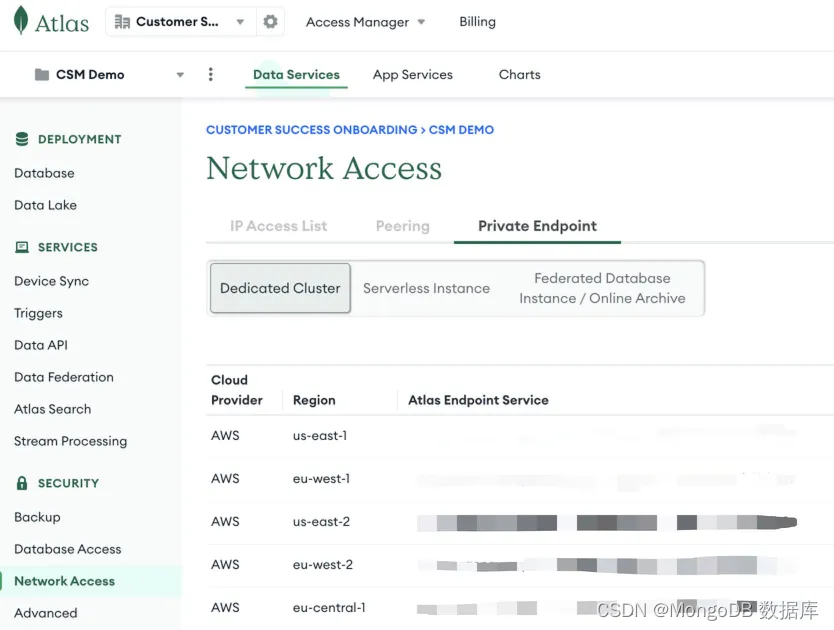834x630 pixels.
Task: Open Backup in sidebar
Action: point(37,517)
